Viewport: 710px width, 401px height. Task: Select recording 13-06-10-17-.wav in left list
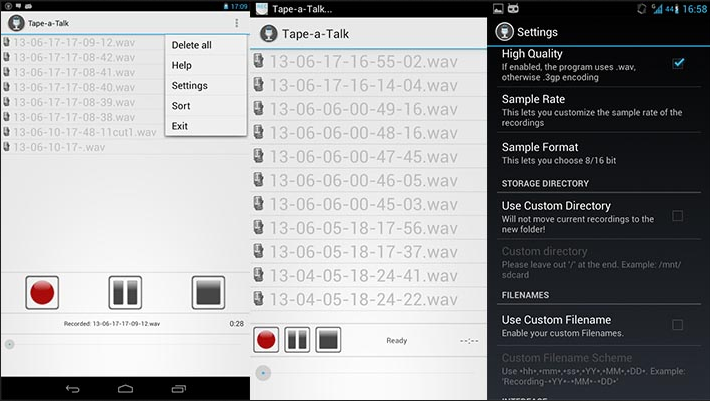click(x=59, y=147)
